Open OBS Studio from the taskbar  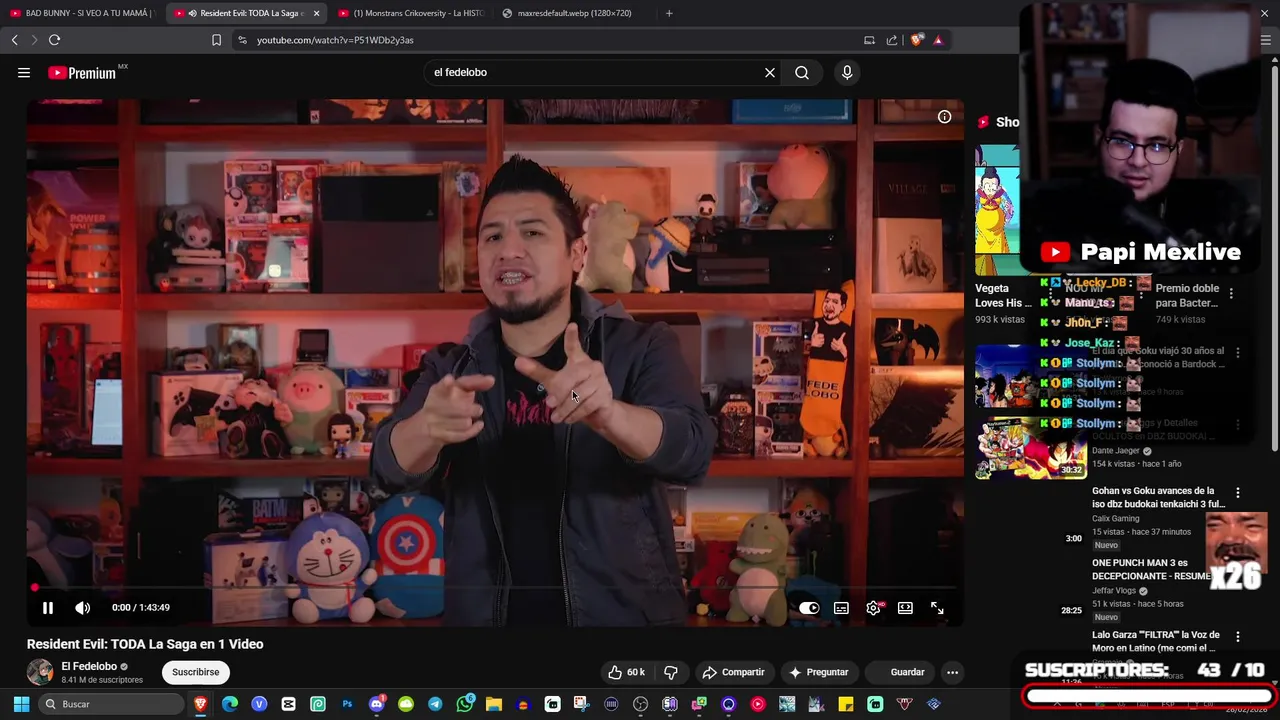point(640,704)
